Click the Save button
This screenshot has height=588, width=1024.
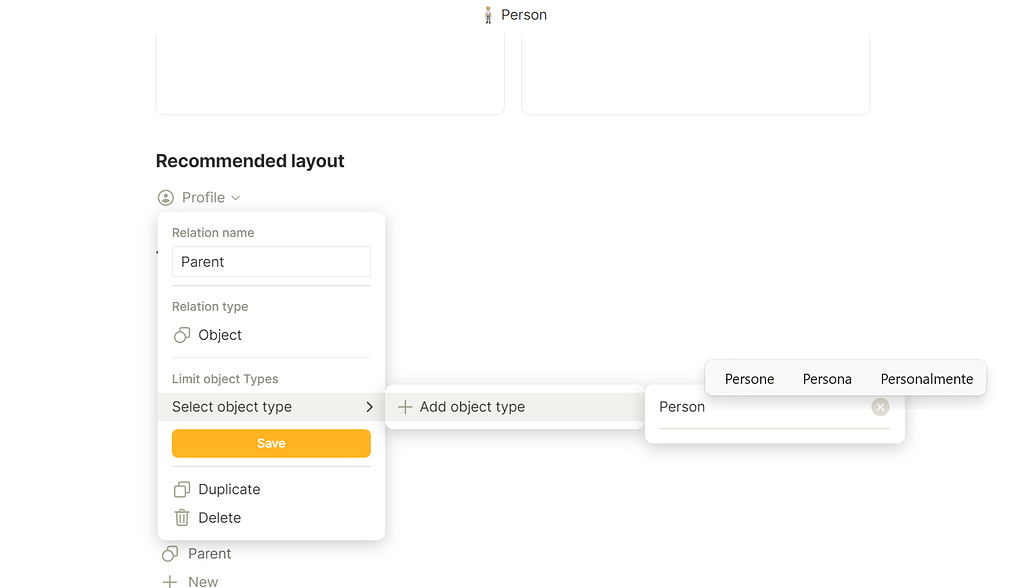tap(270, 443)
